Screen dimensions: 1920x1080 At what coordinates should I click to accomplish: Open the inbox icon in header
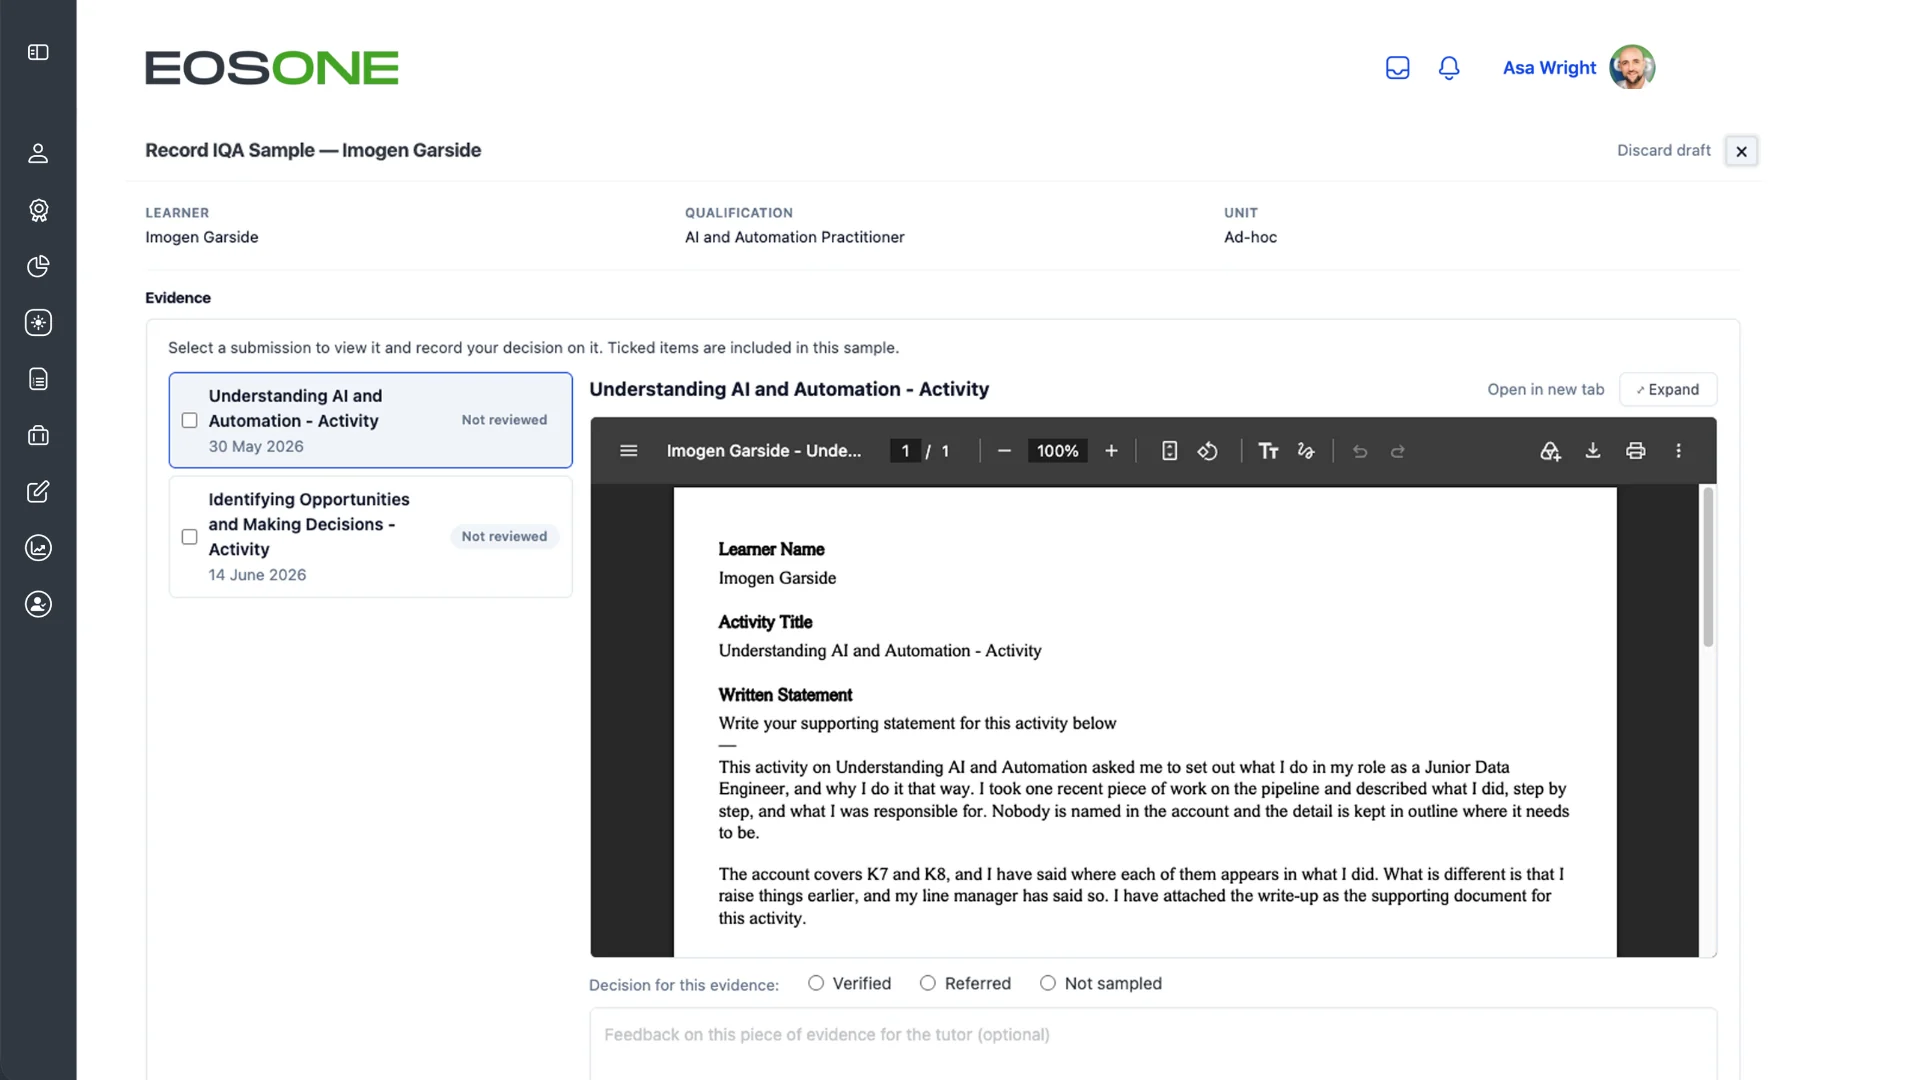(1397, 68)
